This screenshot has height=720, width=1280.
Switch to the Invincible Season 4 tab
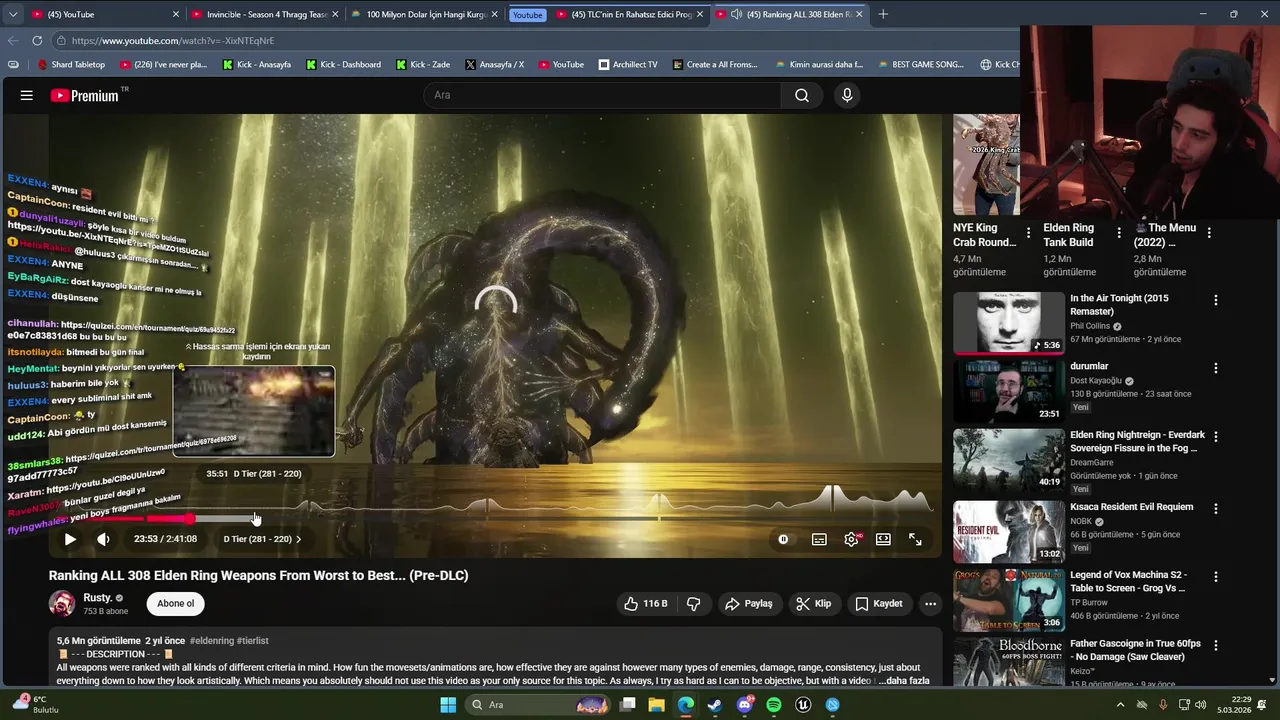pyautogui.click(x=265, y=14)
